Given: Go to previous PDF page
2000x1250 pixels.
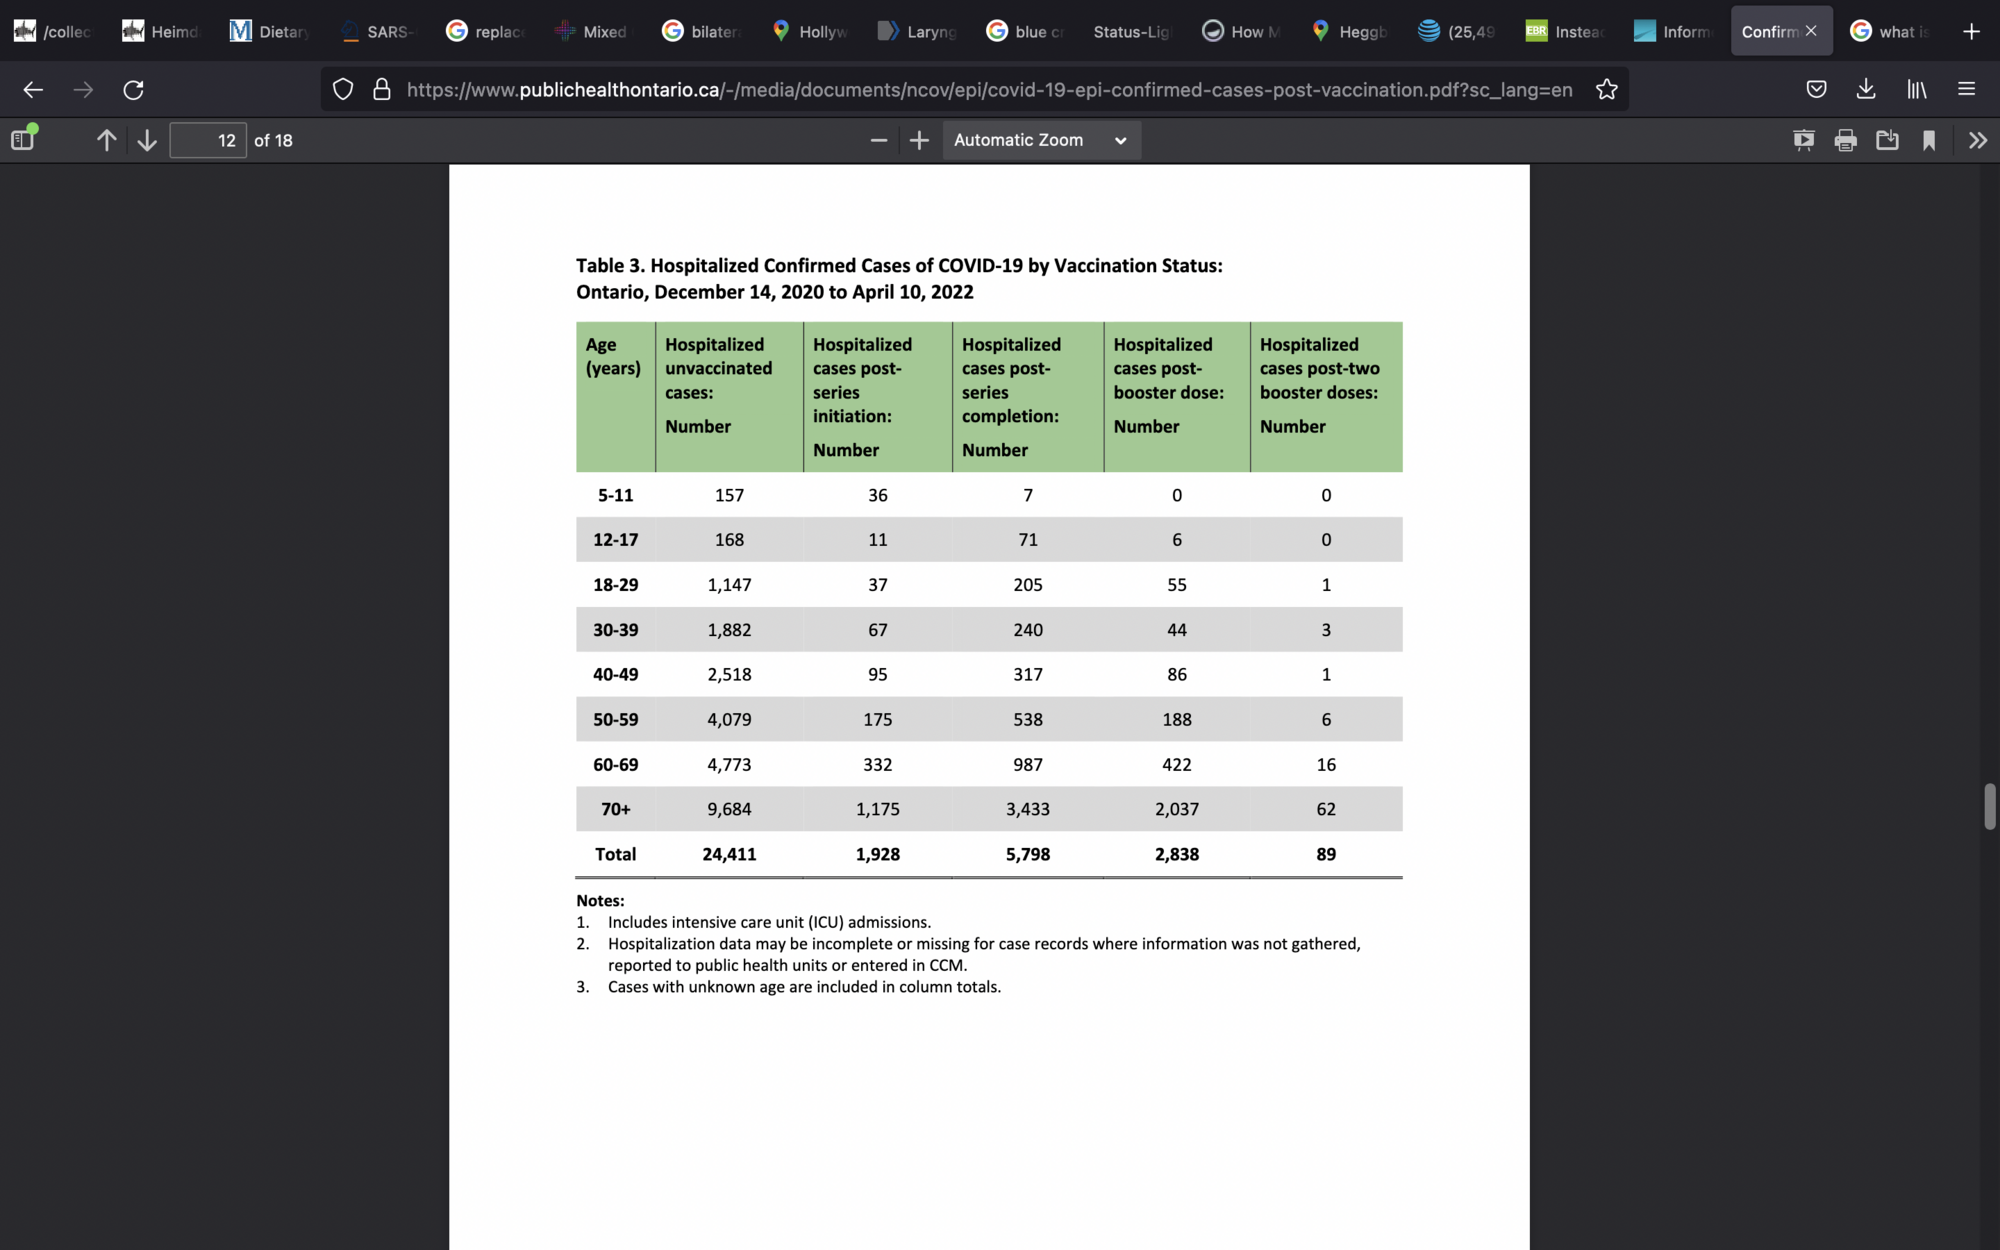Looking at the screenshot, I should (106, 140).
